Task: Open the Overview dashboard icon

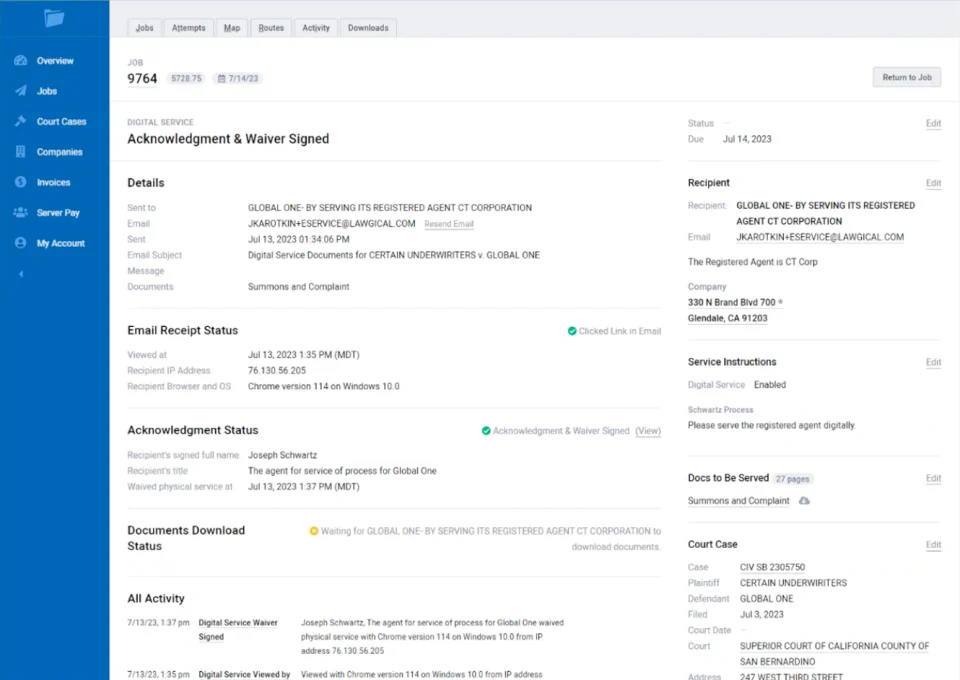Action: pos(20,61)
